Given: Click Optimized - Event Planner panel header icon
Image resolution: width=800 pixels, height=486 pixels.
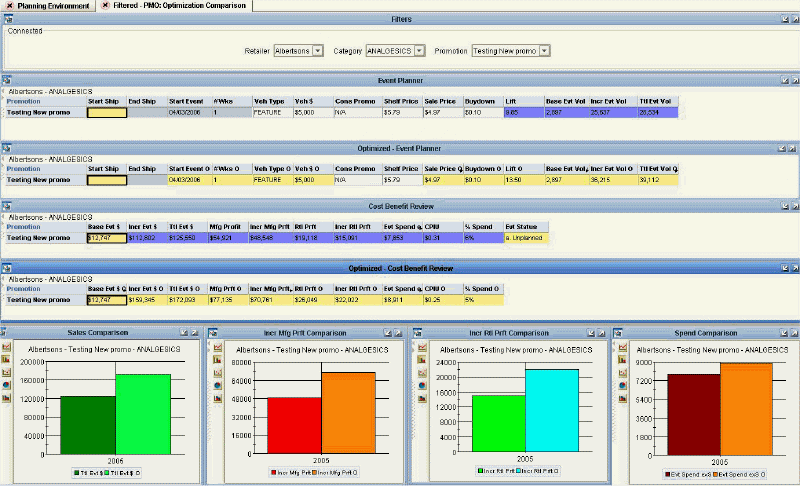Looking at the screenshot, I should tap(7, 148).
